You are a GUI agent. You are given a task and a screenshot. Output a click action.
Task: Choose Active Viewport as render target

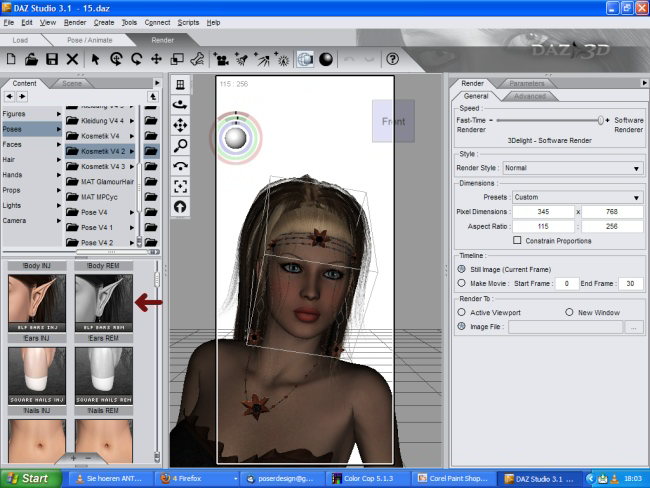click(x=461, y=312)
